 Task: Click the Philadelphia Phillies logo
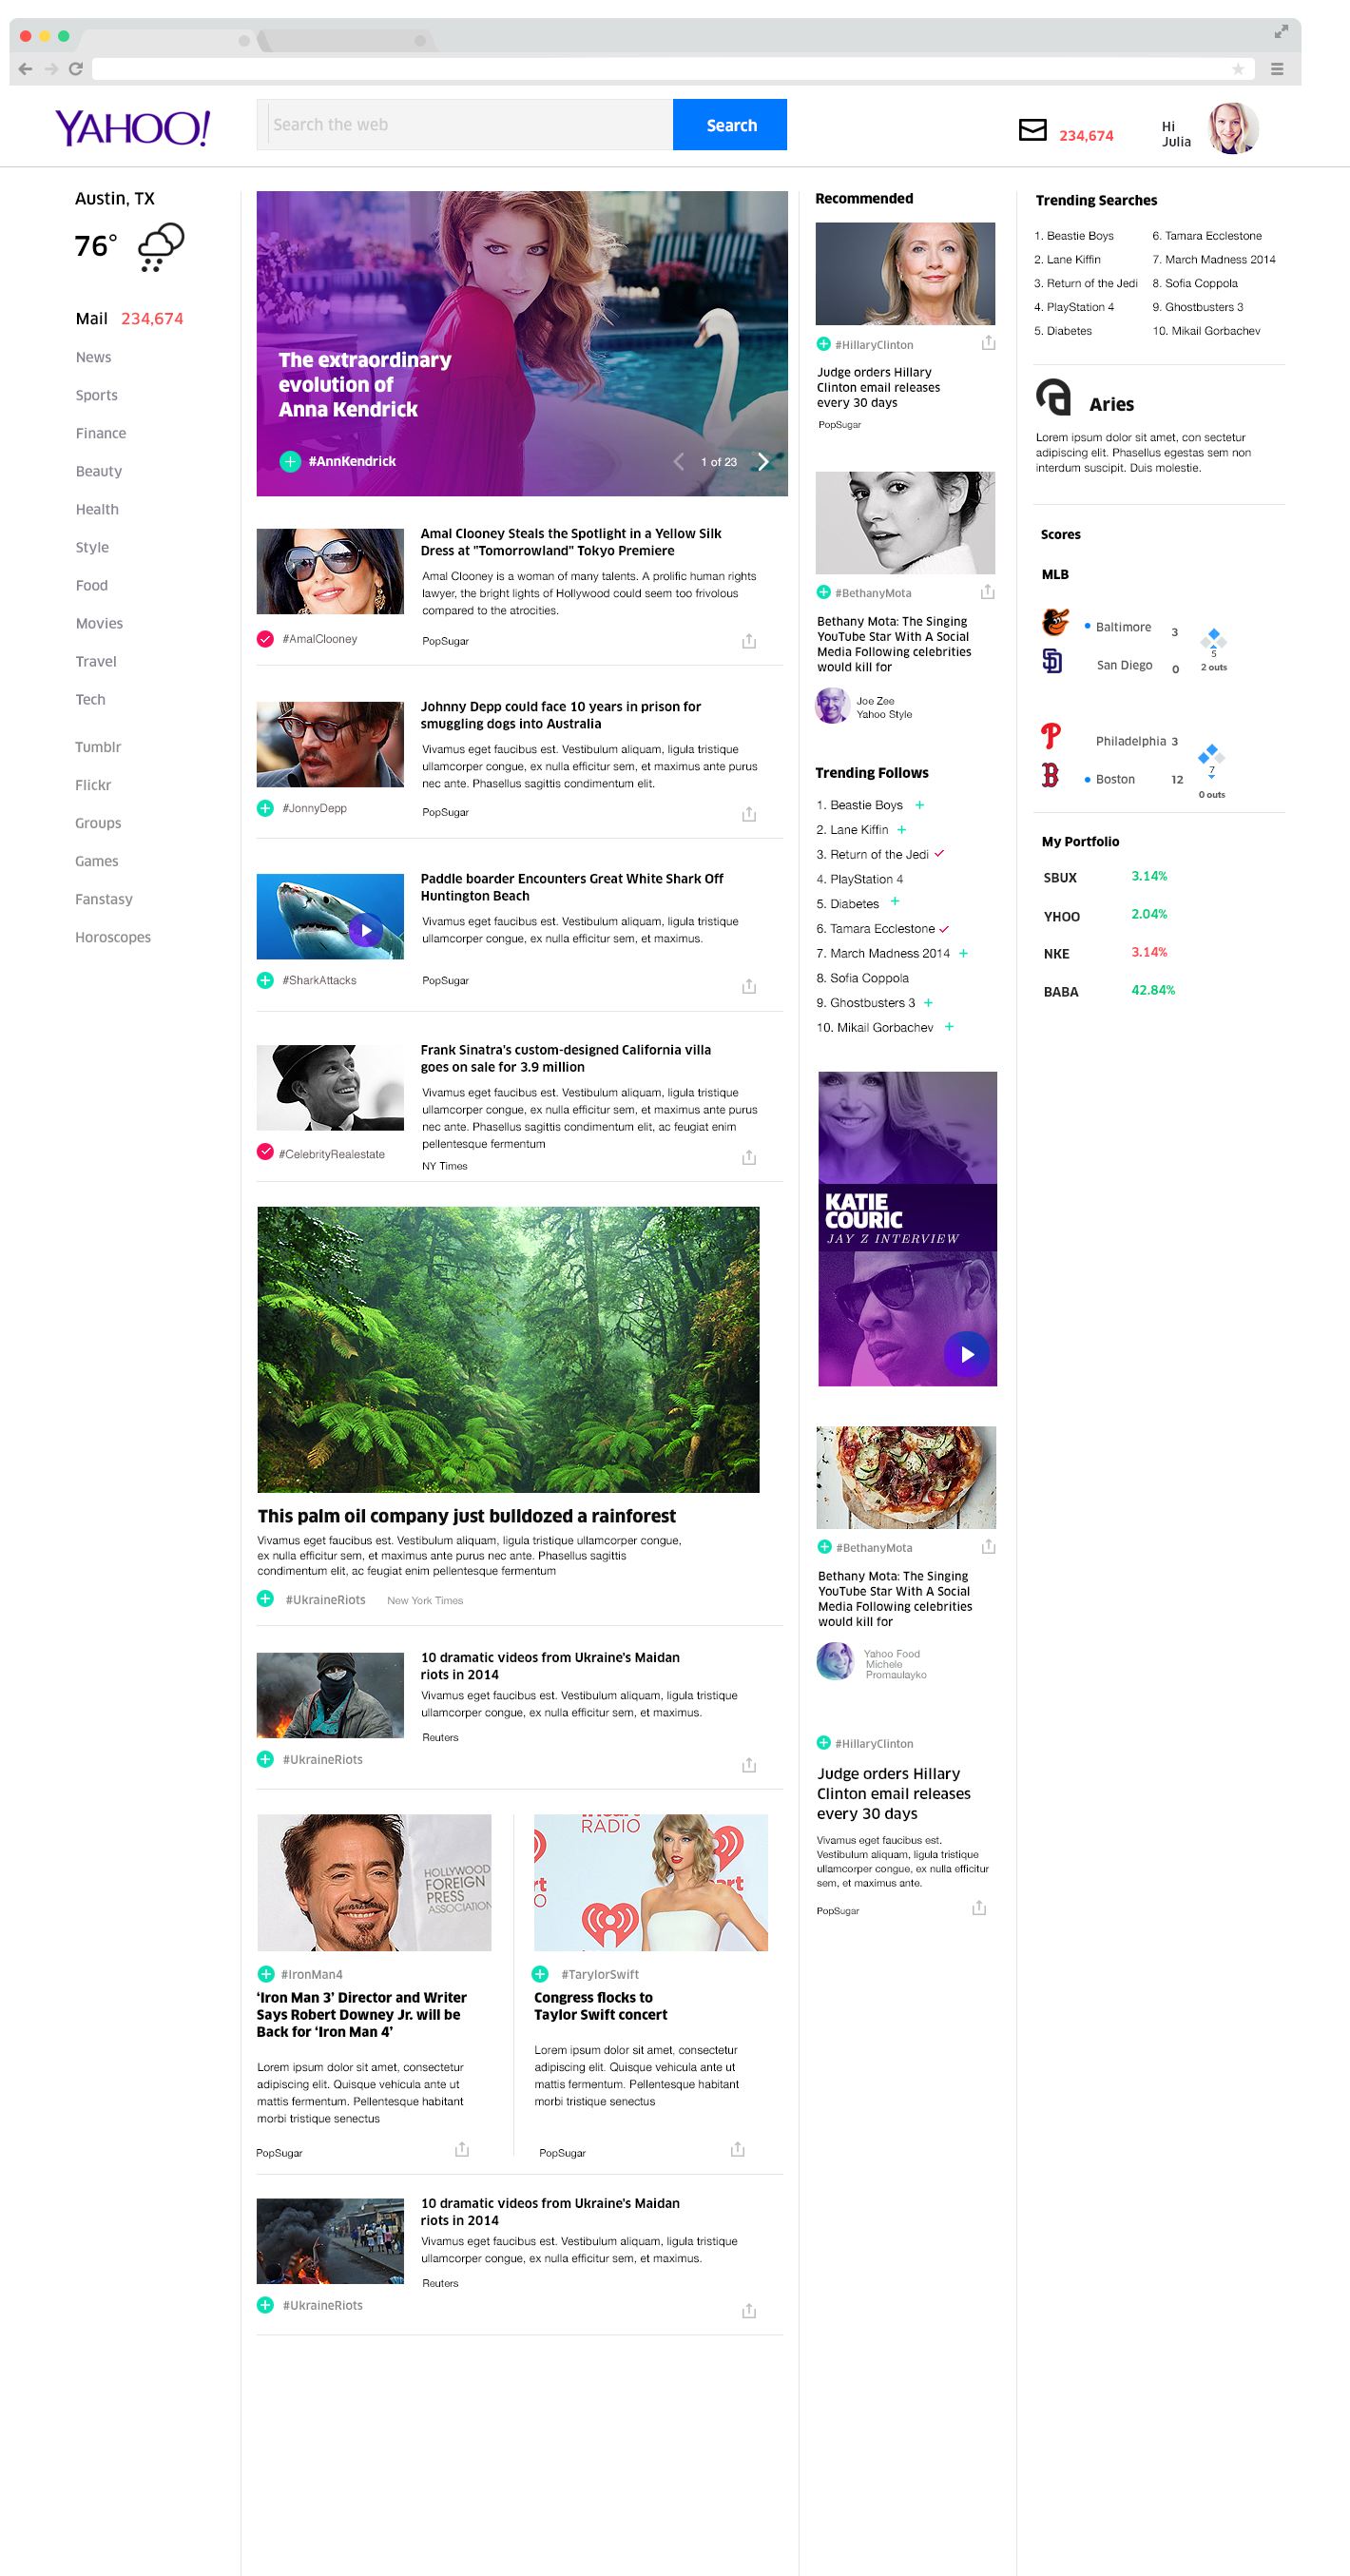(1051, 736)
